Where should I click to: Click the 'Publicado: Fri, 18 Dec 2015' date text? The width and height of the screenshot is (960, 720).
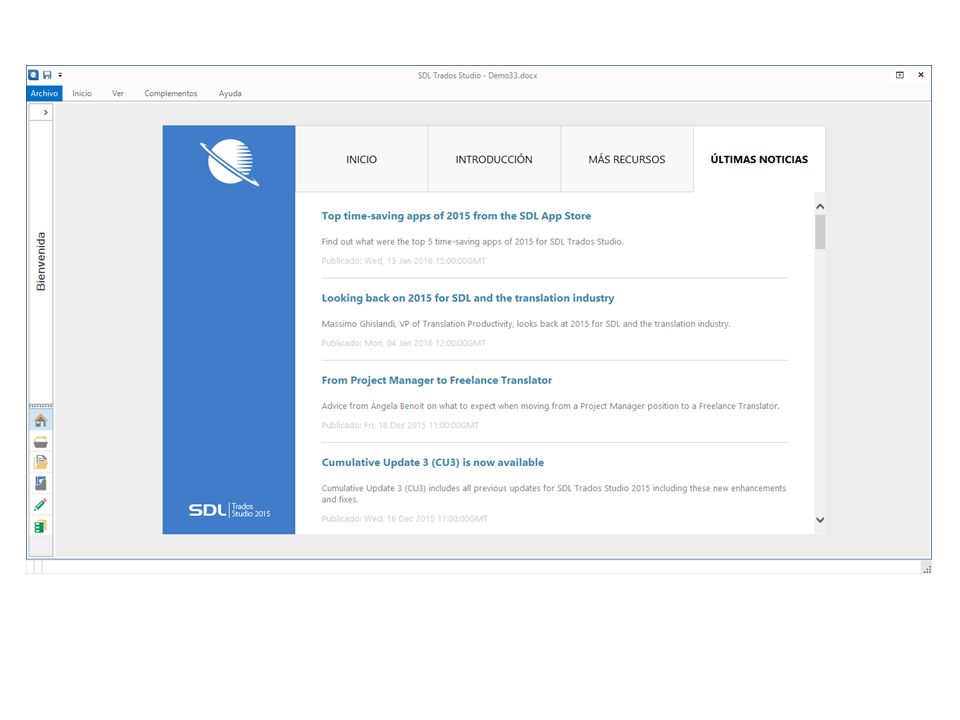coord(400,425)
